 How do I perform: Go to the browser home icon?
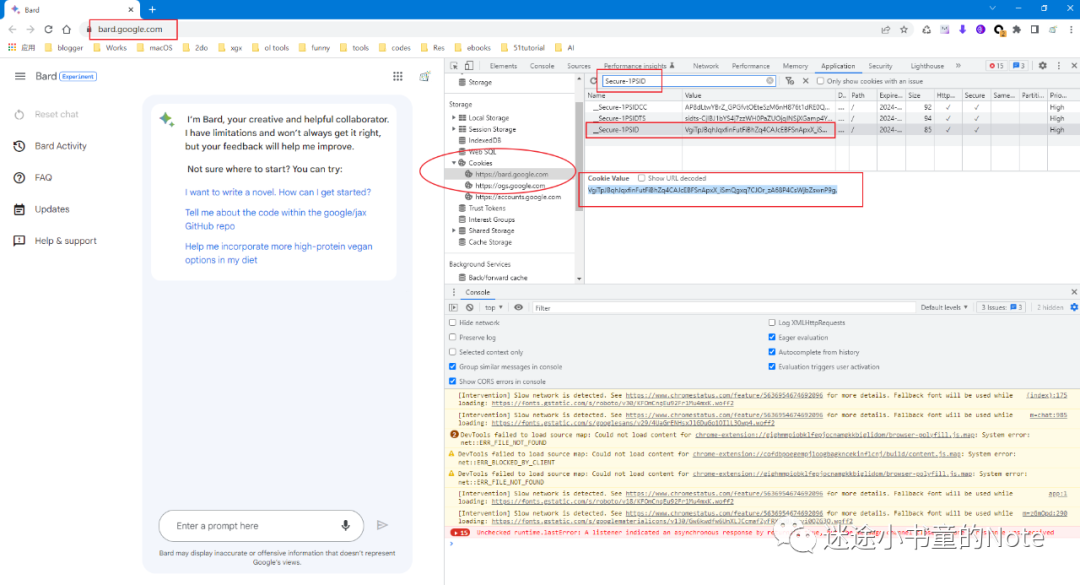click(x=66, y=30)
